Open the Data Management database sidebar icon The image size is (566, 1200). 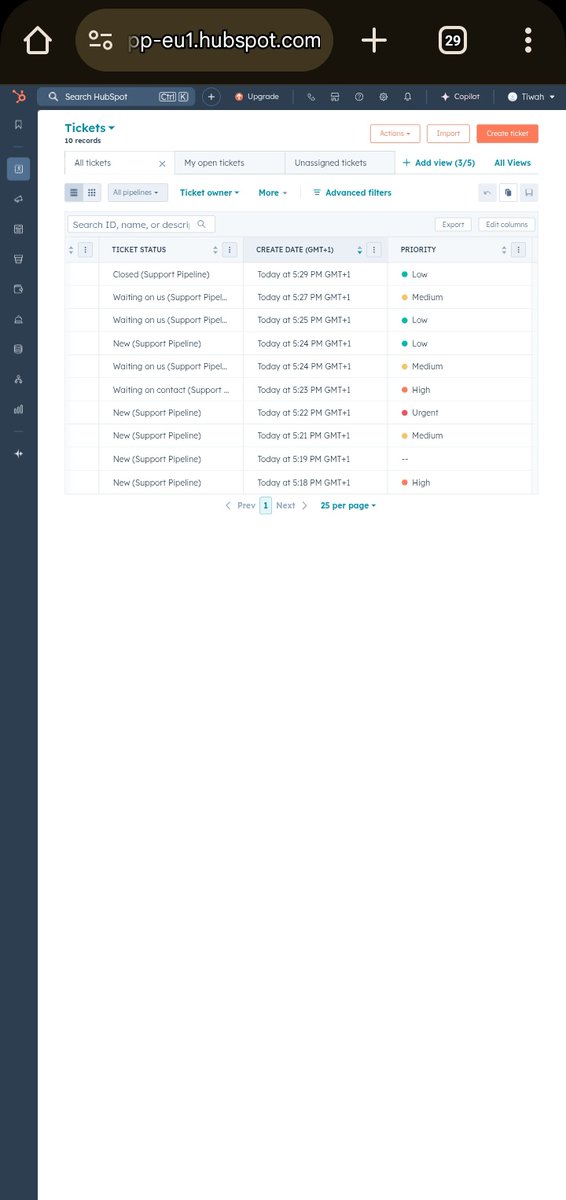point(18,349)
